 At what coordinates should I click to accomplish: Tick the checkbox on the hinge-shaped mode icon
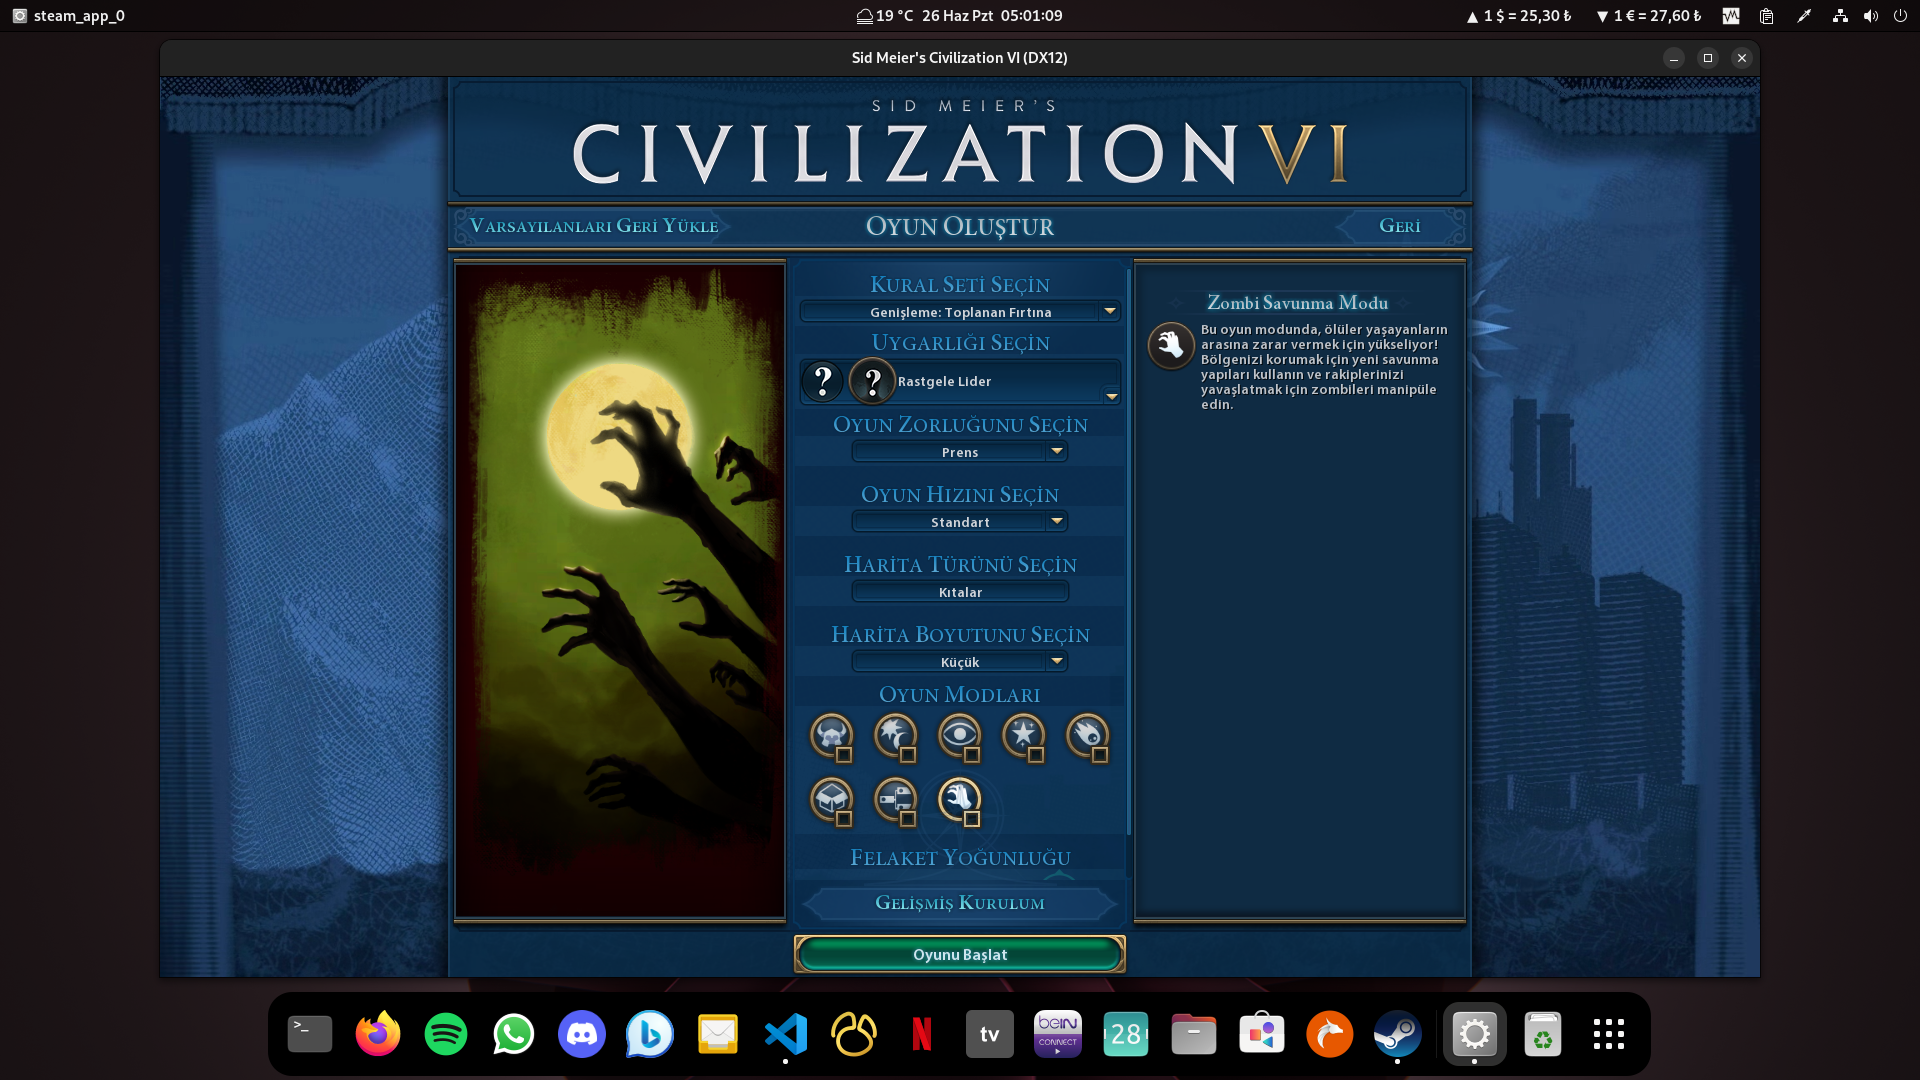click(x=908, y=820)
